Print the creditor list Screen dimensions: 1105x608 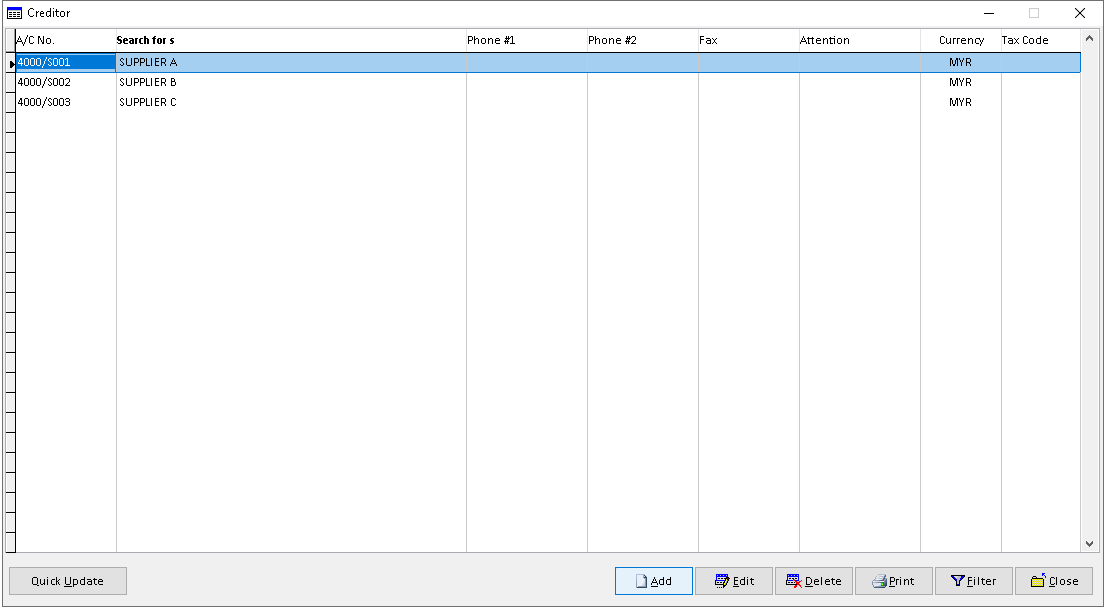tap(894, 581)
